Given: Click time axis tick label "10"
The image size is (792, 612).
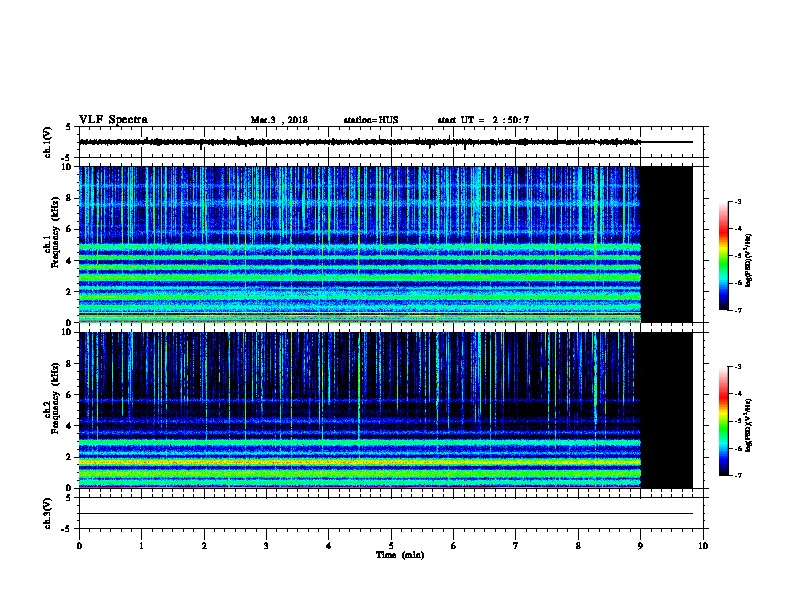Looking at the screenshot, I should click(703, 546).
